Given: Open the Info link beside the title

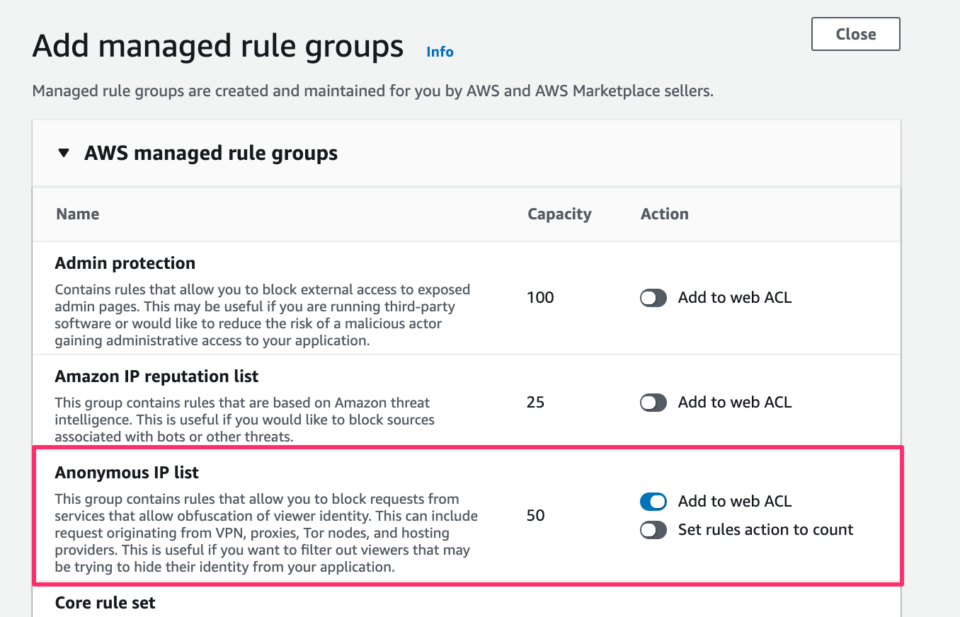Looking at the screenshot, I should pyautogui.click(x=440, y=52).
